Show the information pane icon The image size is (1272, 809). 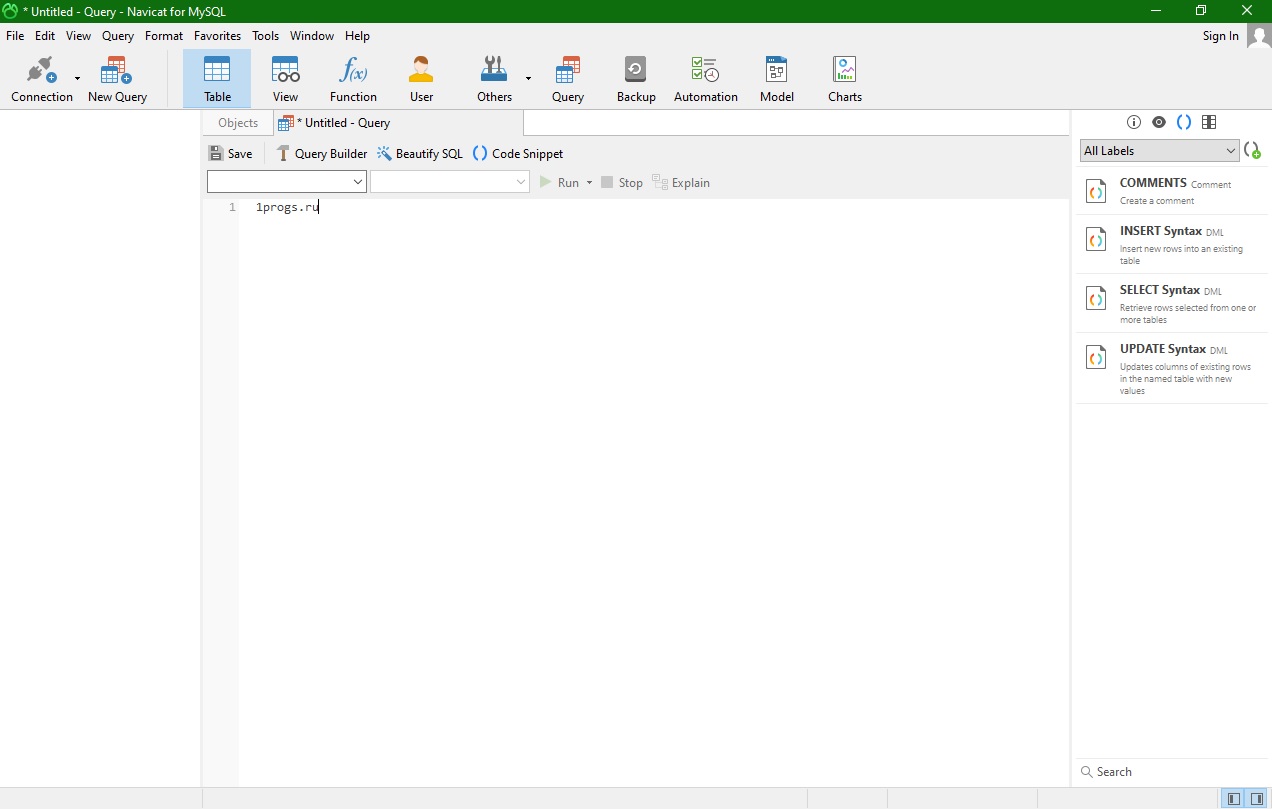pyautogui.click(x=1133, y=122)
